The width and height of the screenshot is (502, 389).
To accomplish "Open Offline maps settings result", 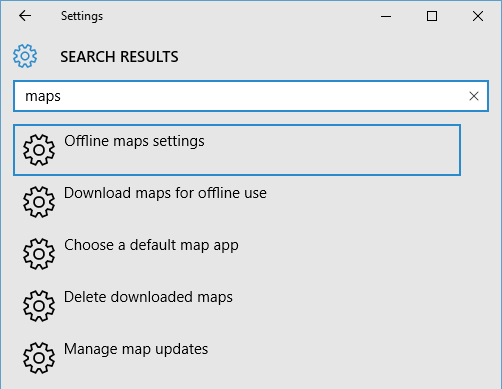I will click(x=237, y=150).
